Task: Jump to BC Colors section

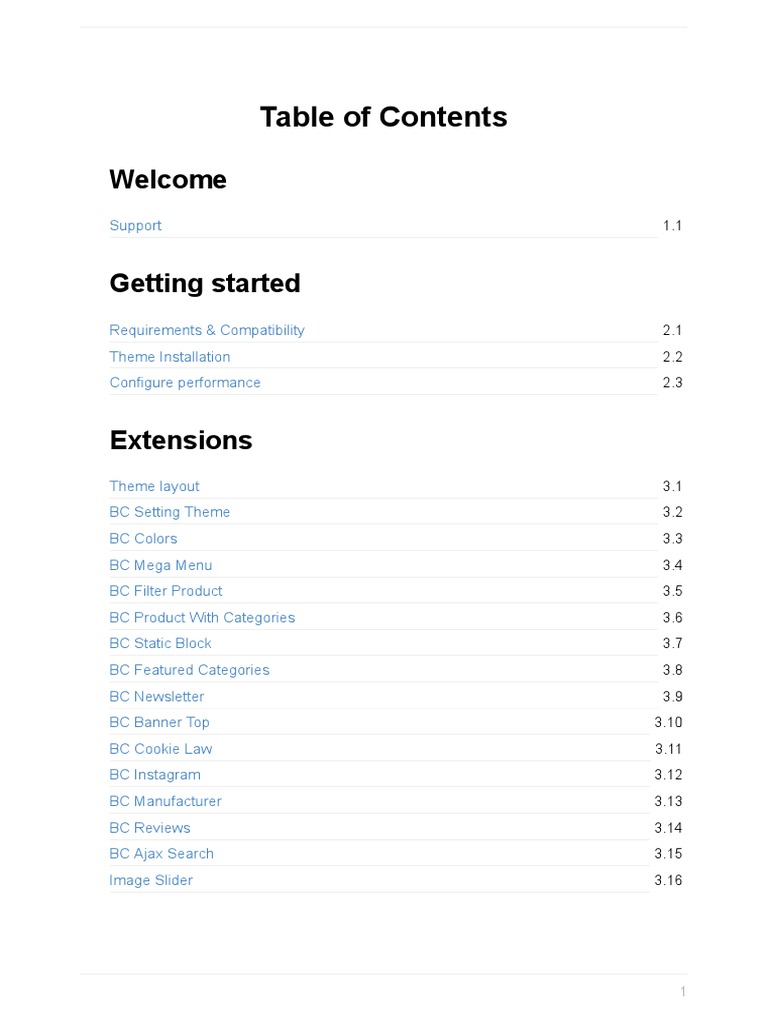Action: 143,539
